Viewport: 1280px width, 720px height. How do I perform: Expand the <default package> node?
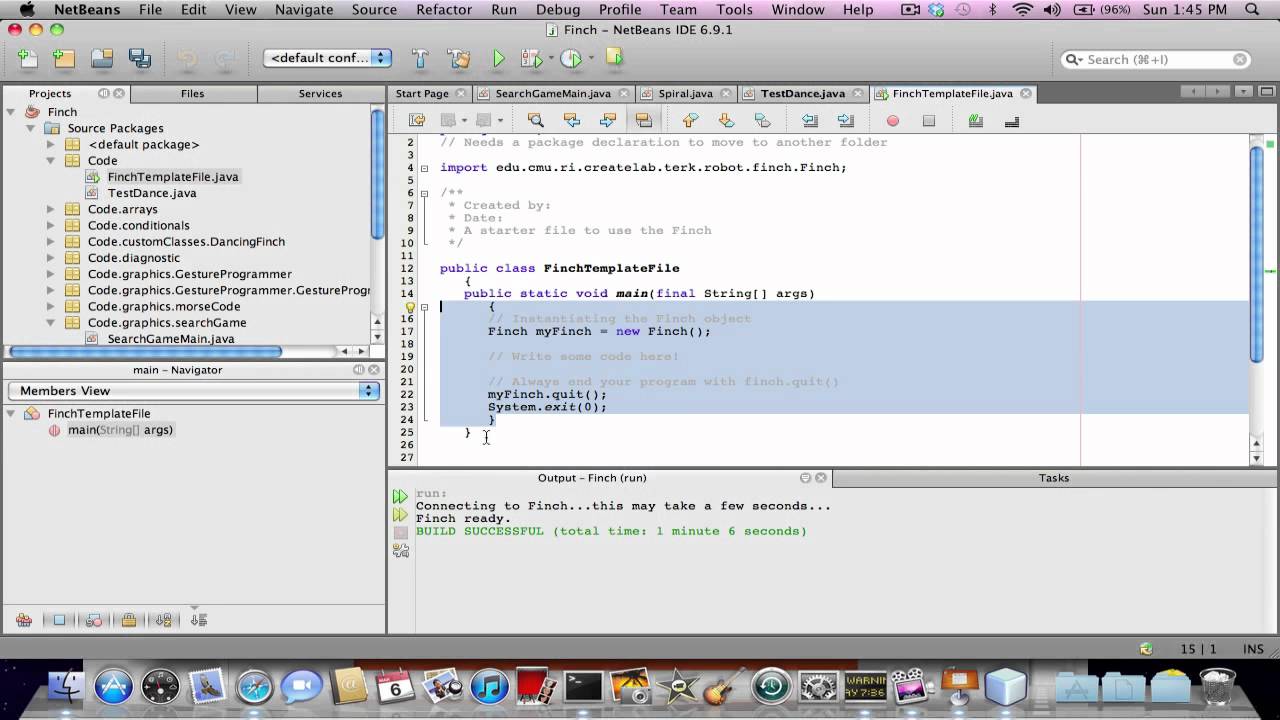click(51, 144)
